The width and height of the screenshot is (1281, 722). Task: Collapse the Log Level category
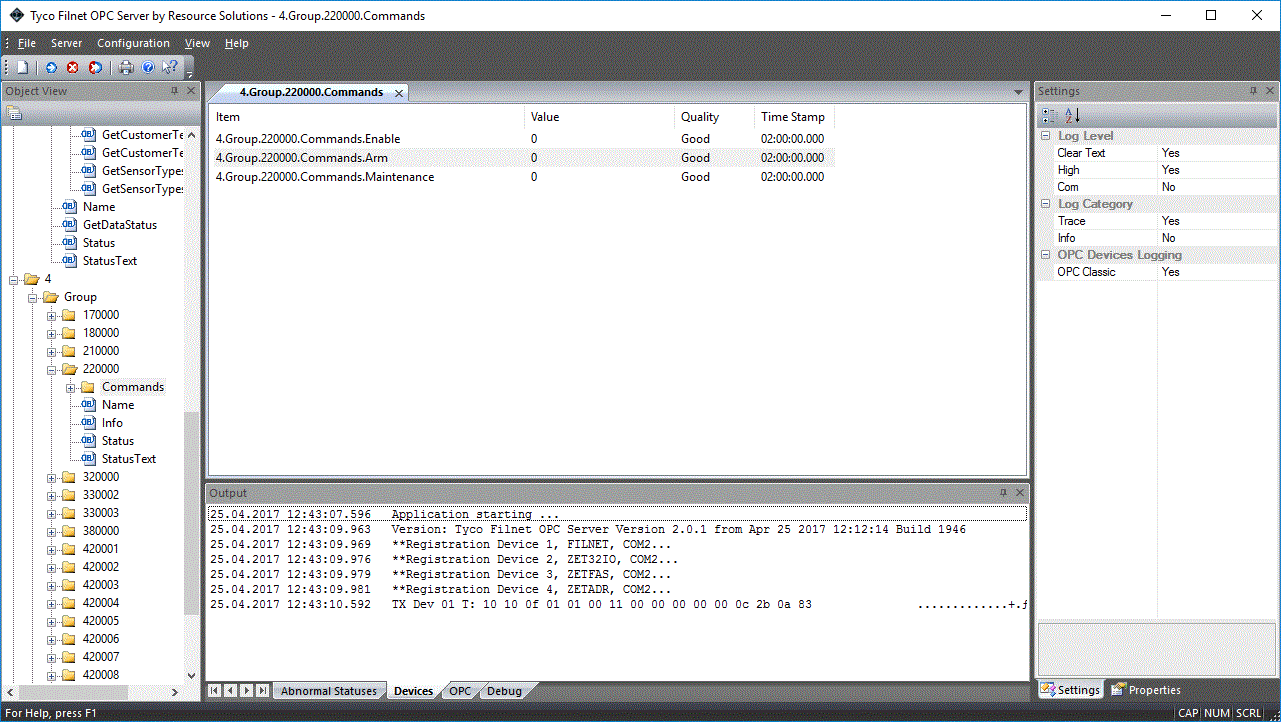pyautogui.click(x=1046, y=136)
